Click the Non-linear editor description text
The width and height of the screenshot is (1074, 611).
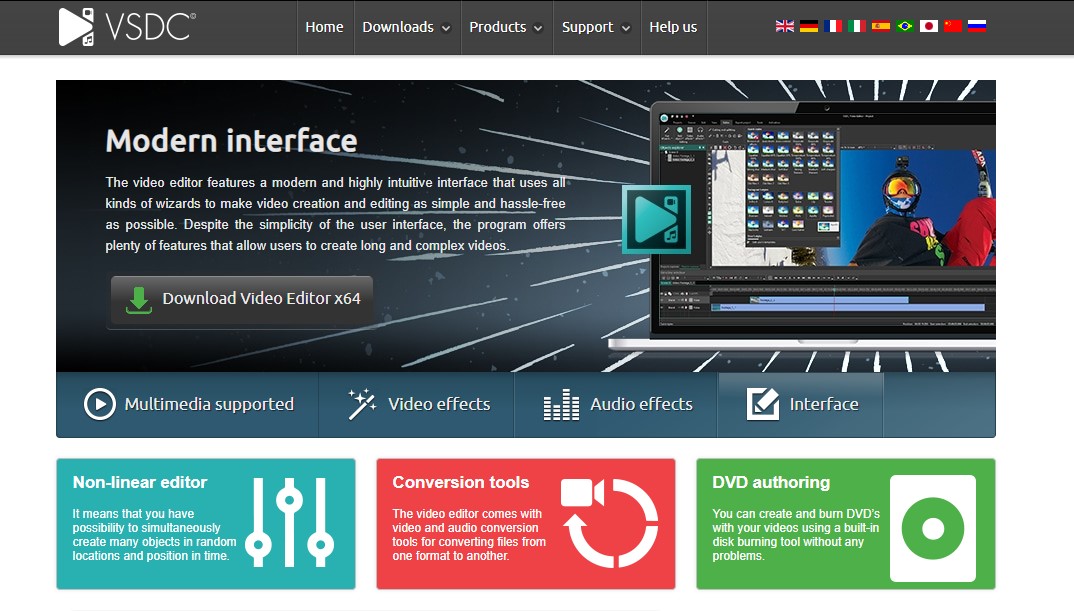coord(154,534)
